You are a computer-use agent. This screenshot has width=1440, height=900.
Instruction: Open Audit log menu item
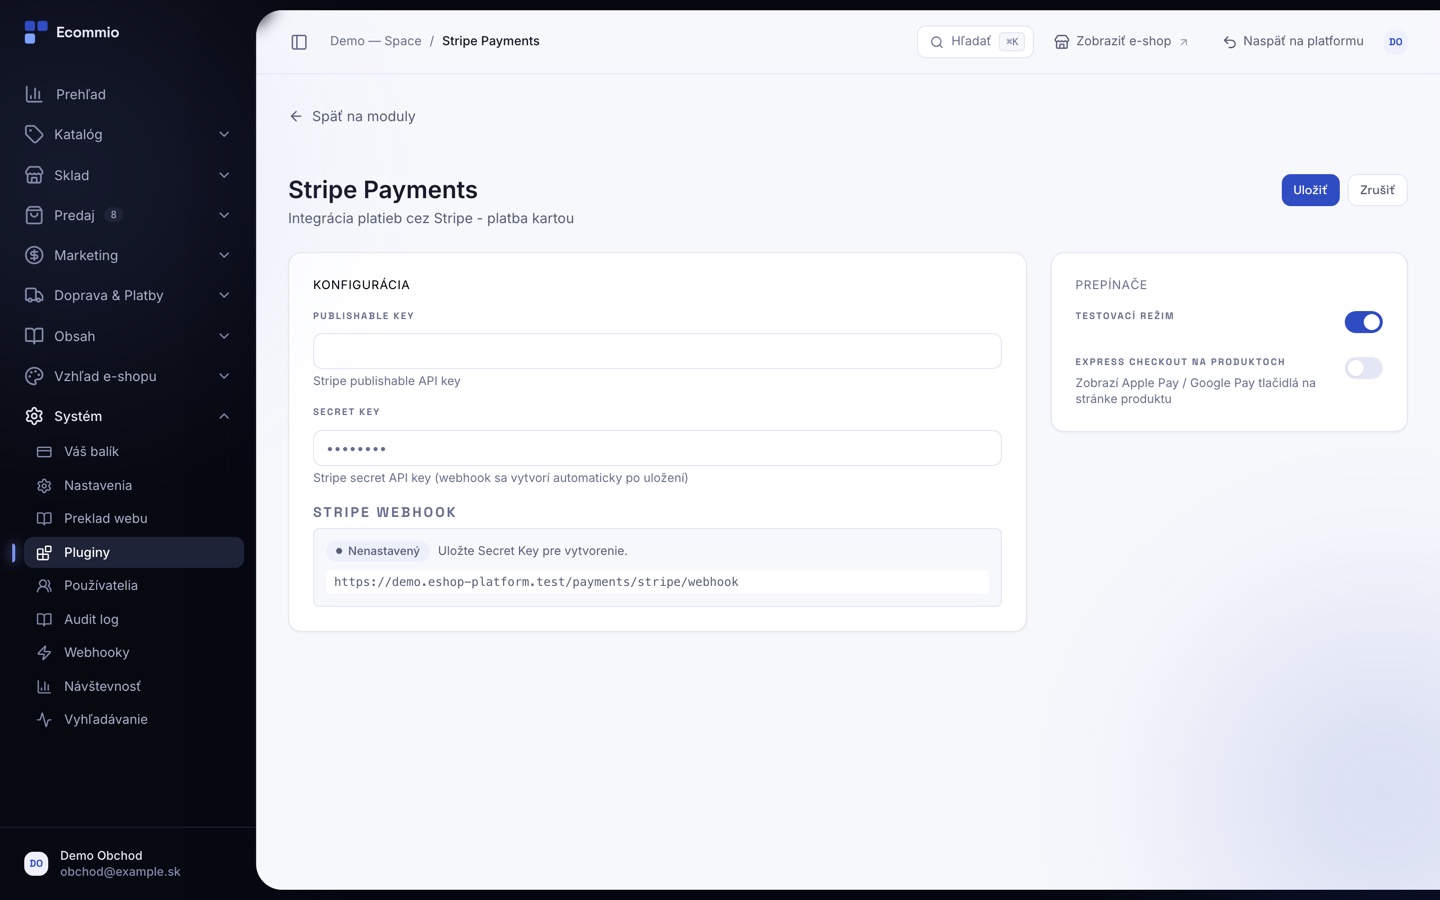[134, 619]
